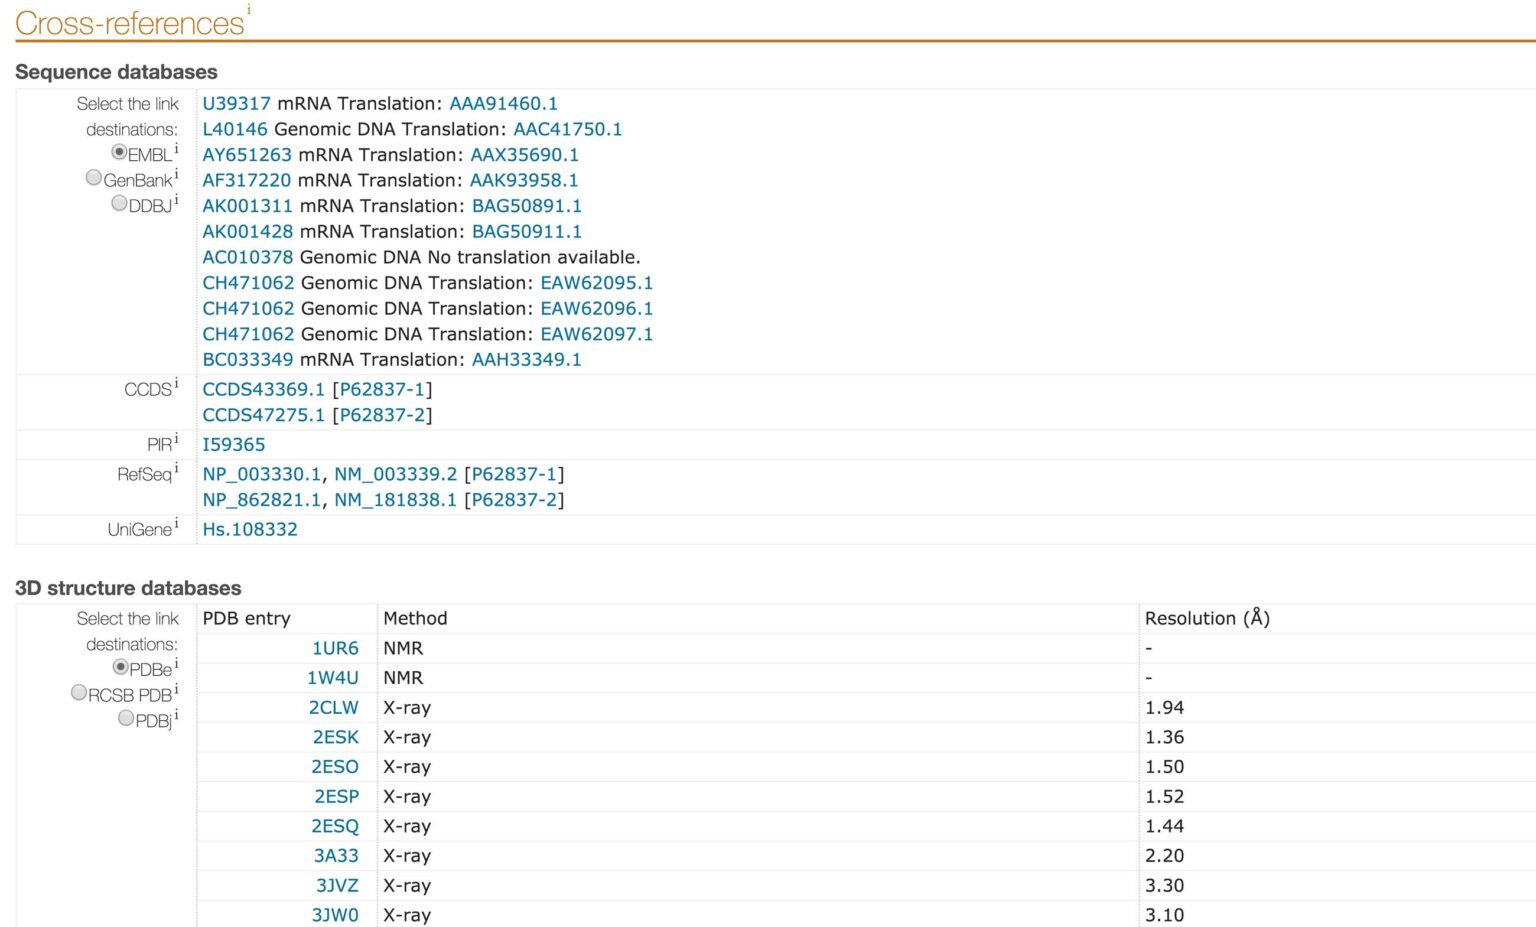Click the info icon next to RCSB PDB
The height and width of the screenshot is (927, 1536).
coord(176,689)
